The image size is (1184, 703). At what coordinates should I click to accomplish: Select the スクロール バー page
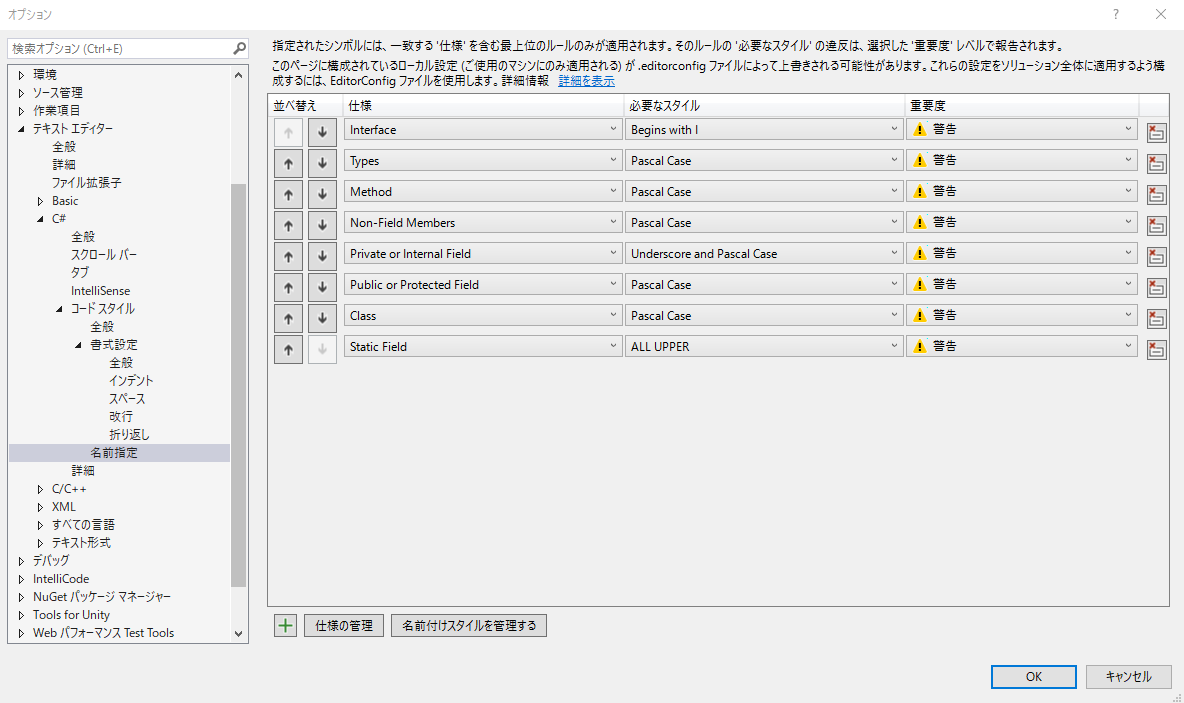click(x=104, y=254)
